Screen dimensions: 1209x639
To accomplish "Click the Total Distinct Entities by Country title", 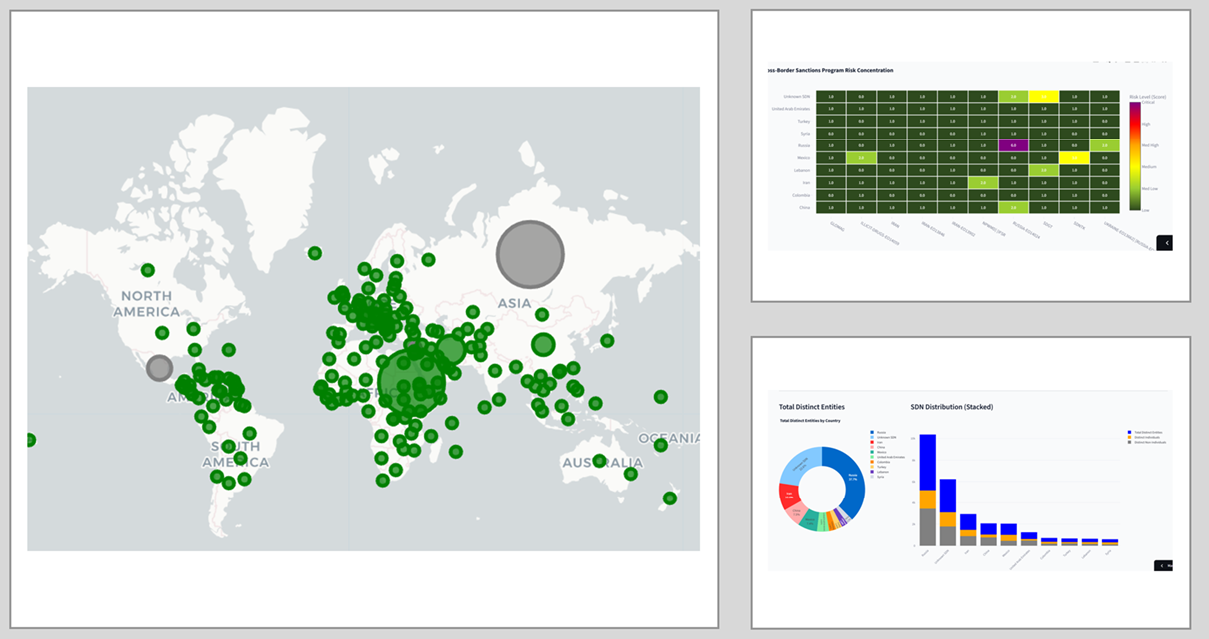I will click(x=810, y=421).
